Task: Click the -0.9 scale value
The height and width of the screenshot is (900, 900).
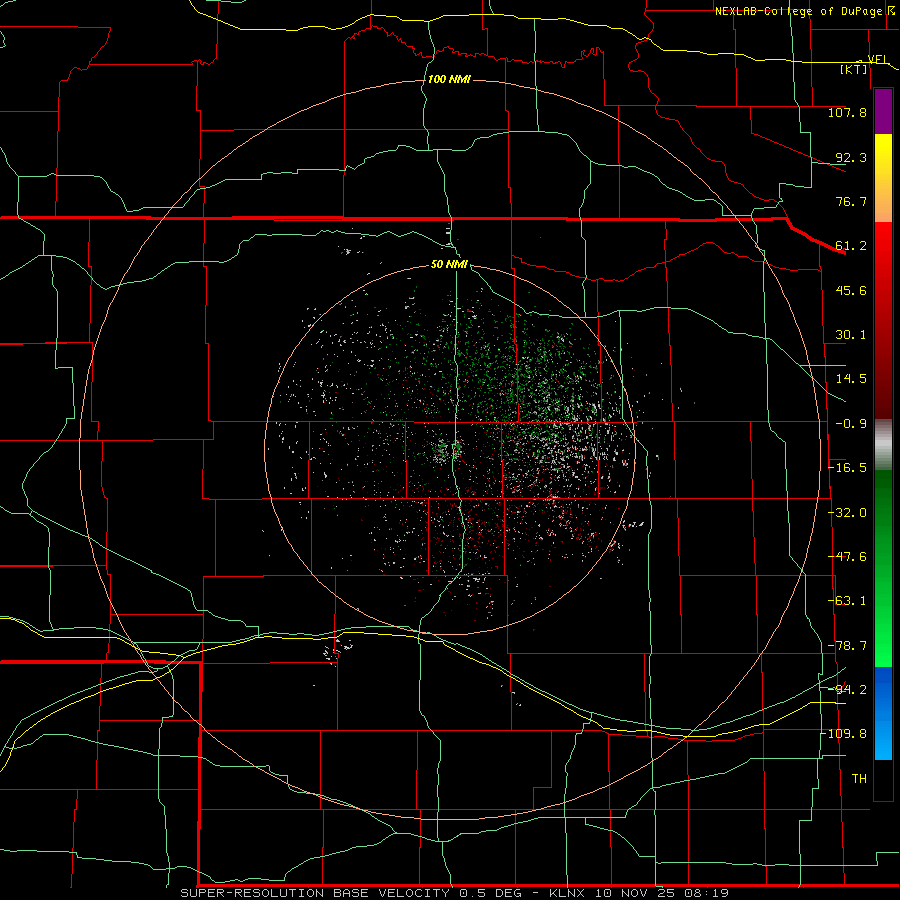Action: [851, 424]
